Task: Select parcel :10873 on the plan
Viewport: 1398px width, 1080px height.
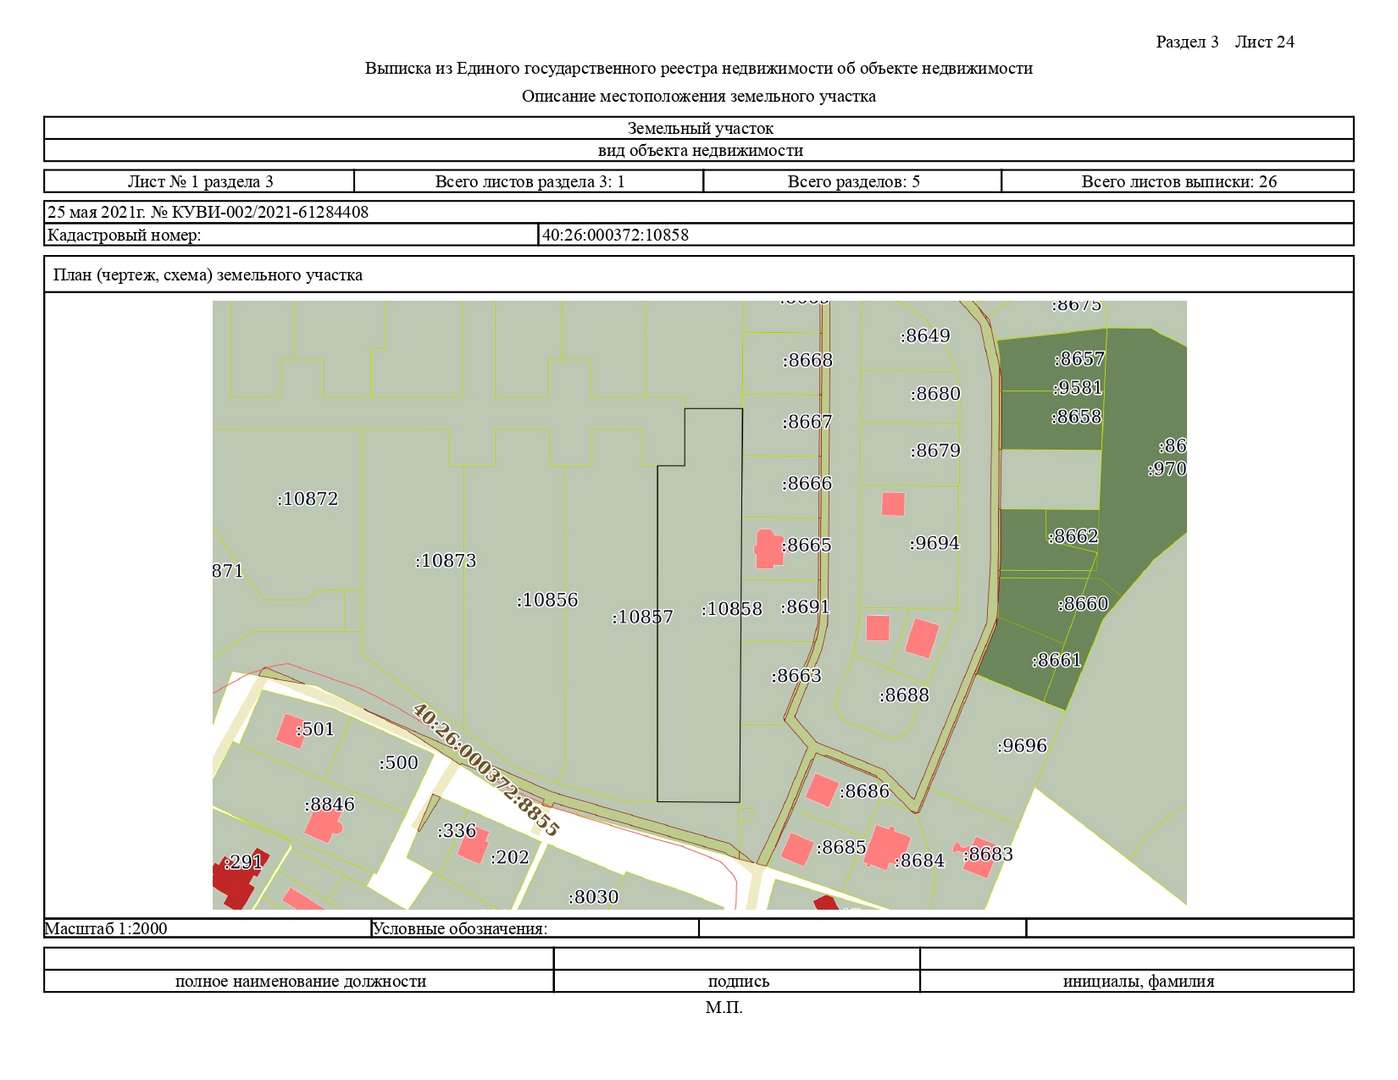Action: tap(446, 561)
